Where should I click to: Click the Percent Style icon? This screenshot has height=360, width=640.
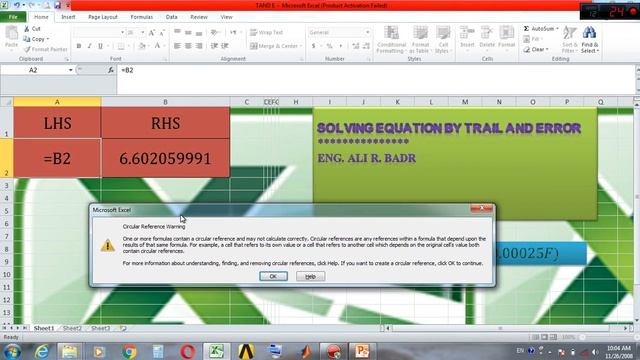point(329,46)
